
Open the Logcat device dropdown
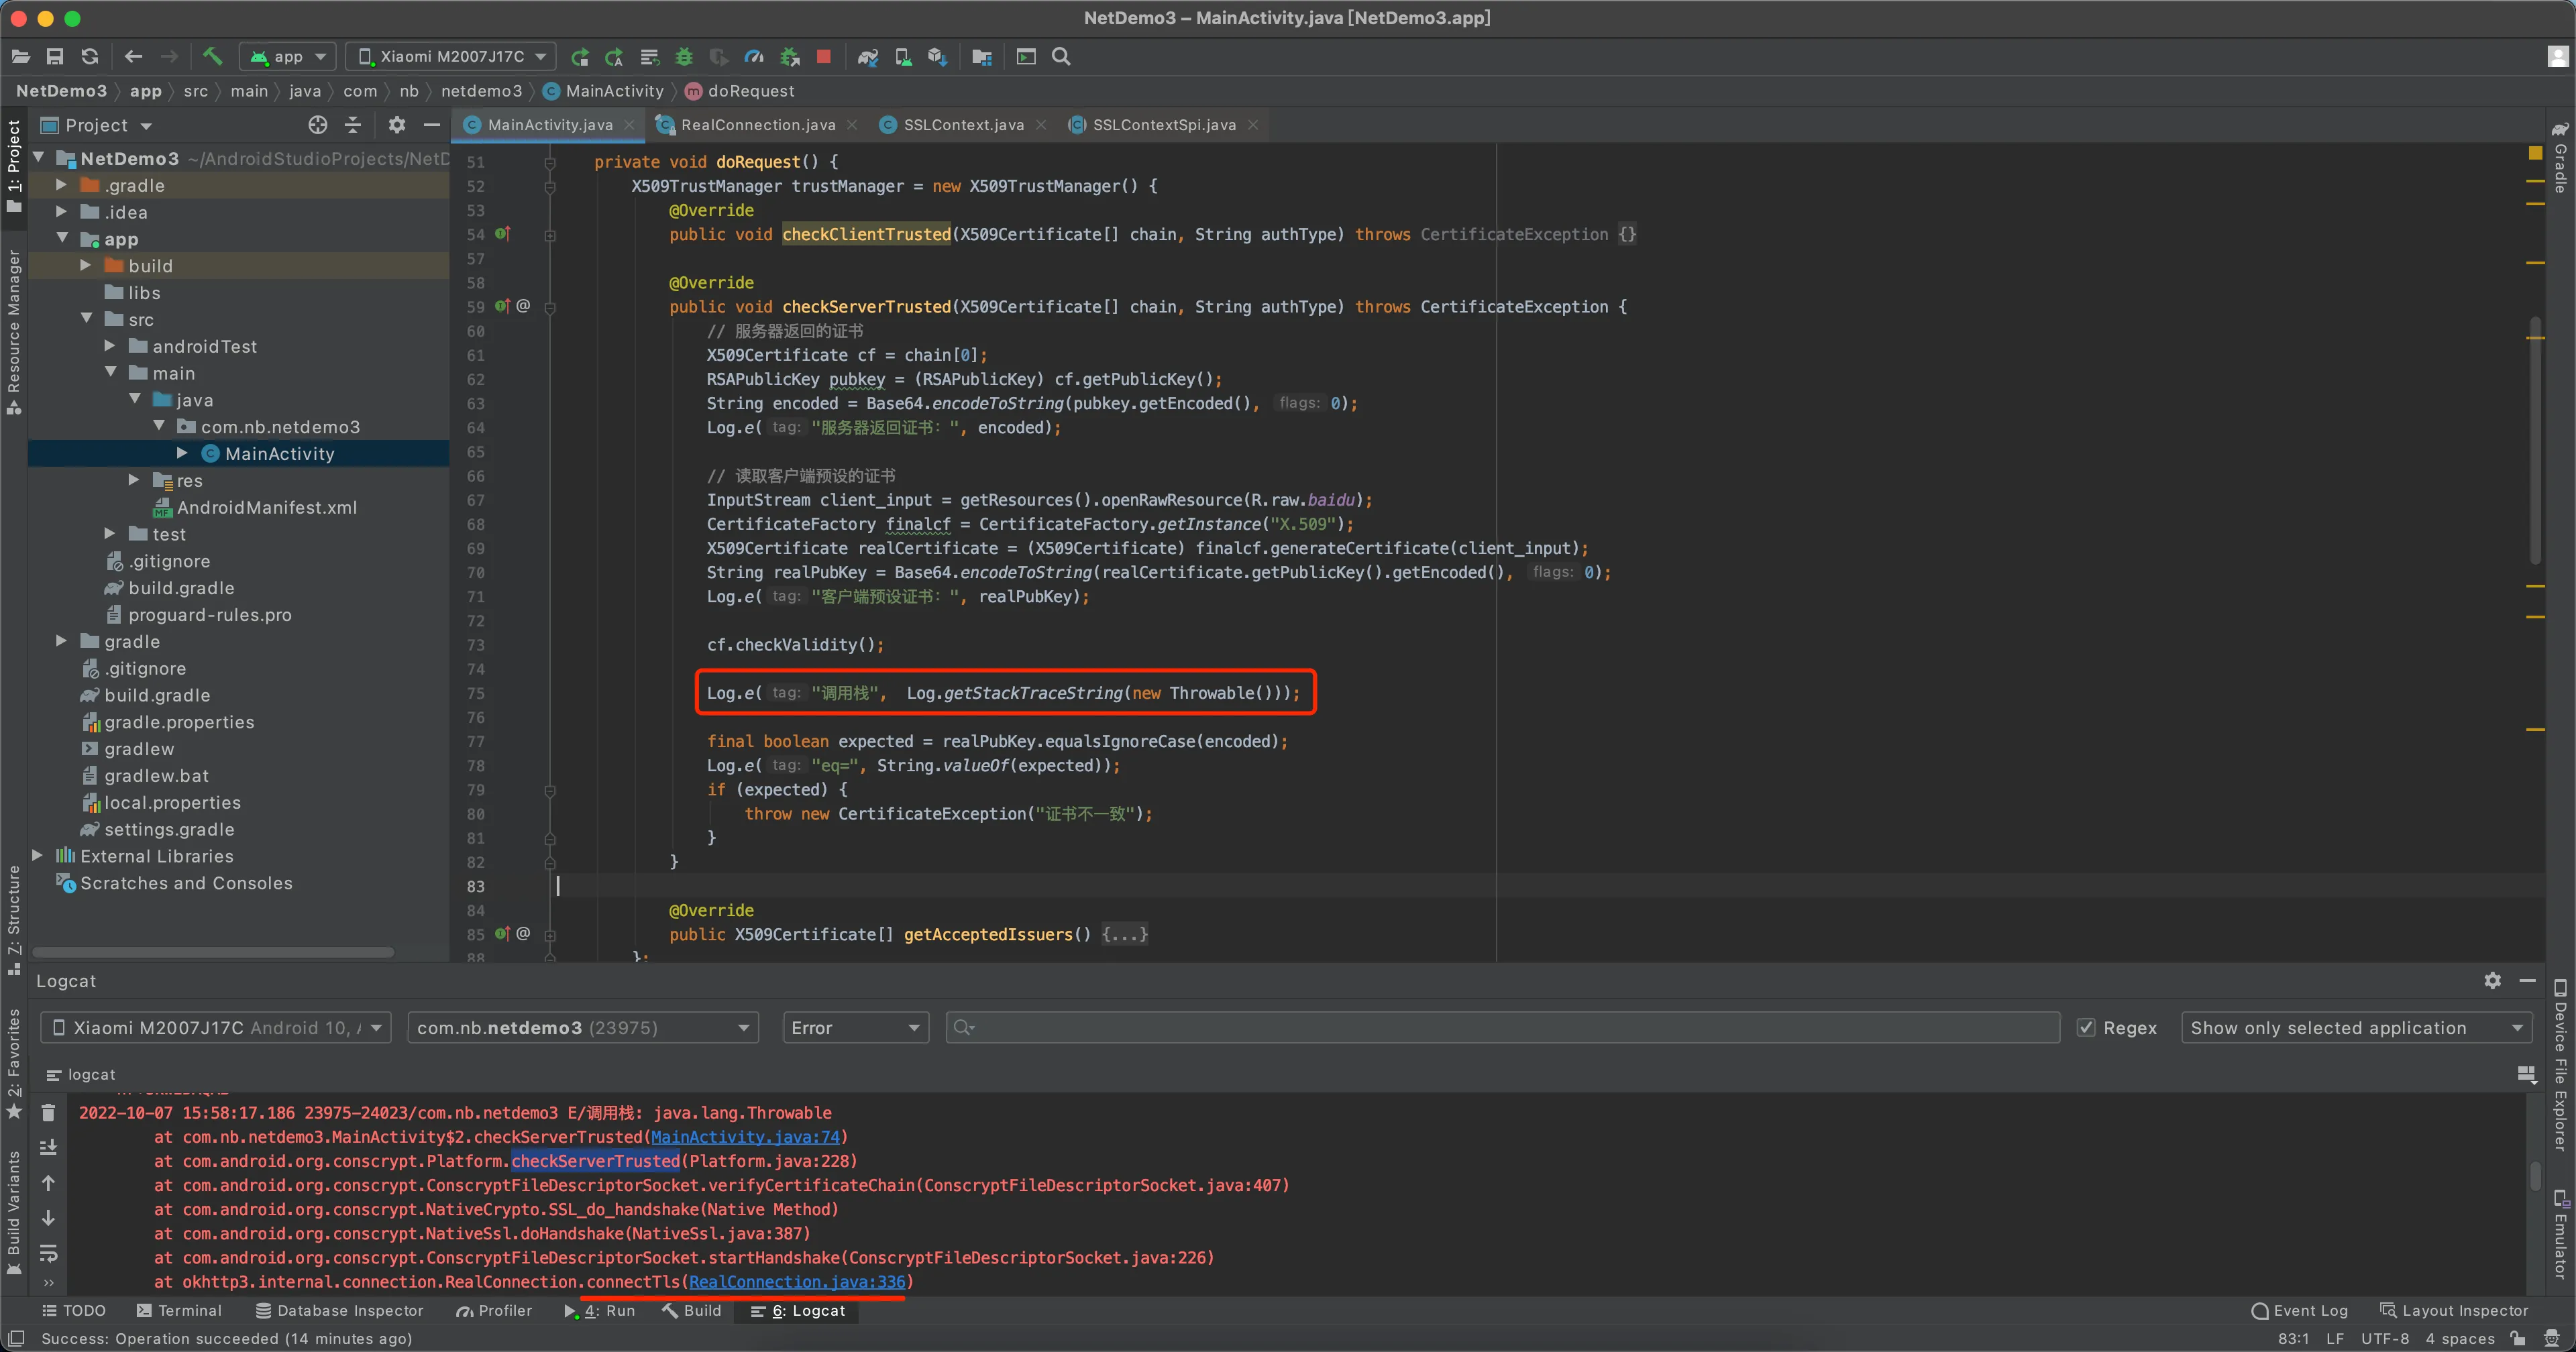[x=216, y=1028]
